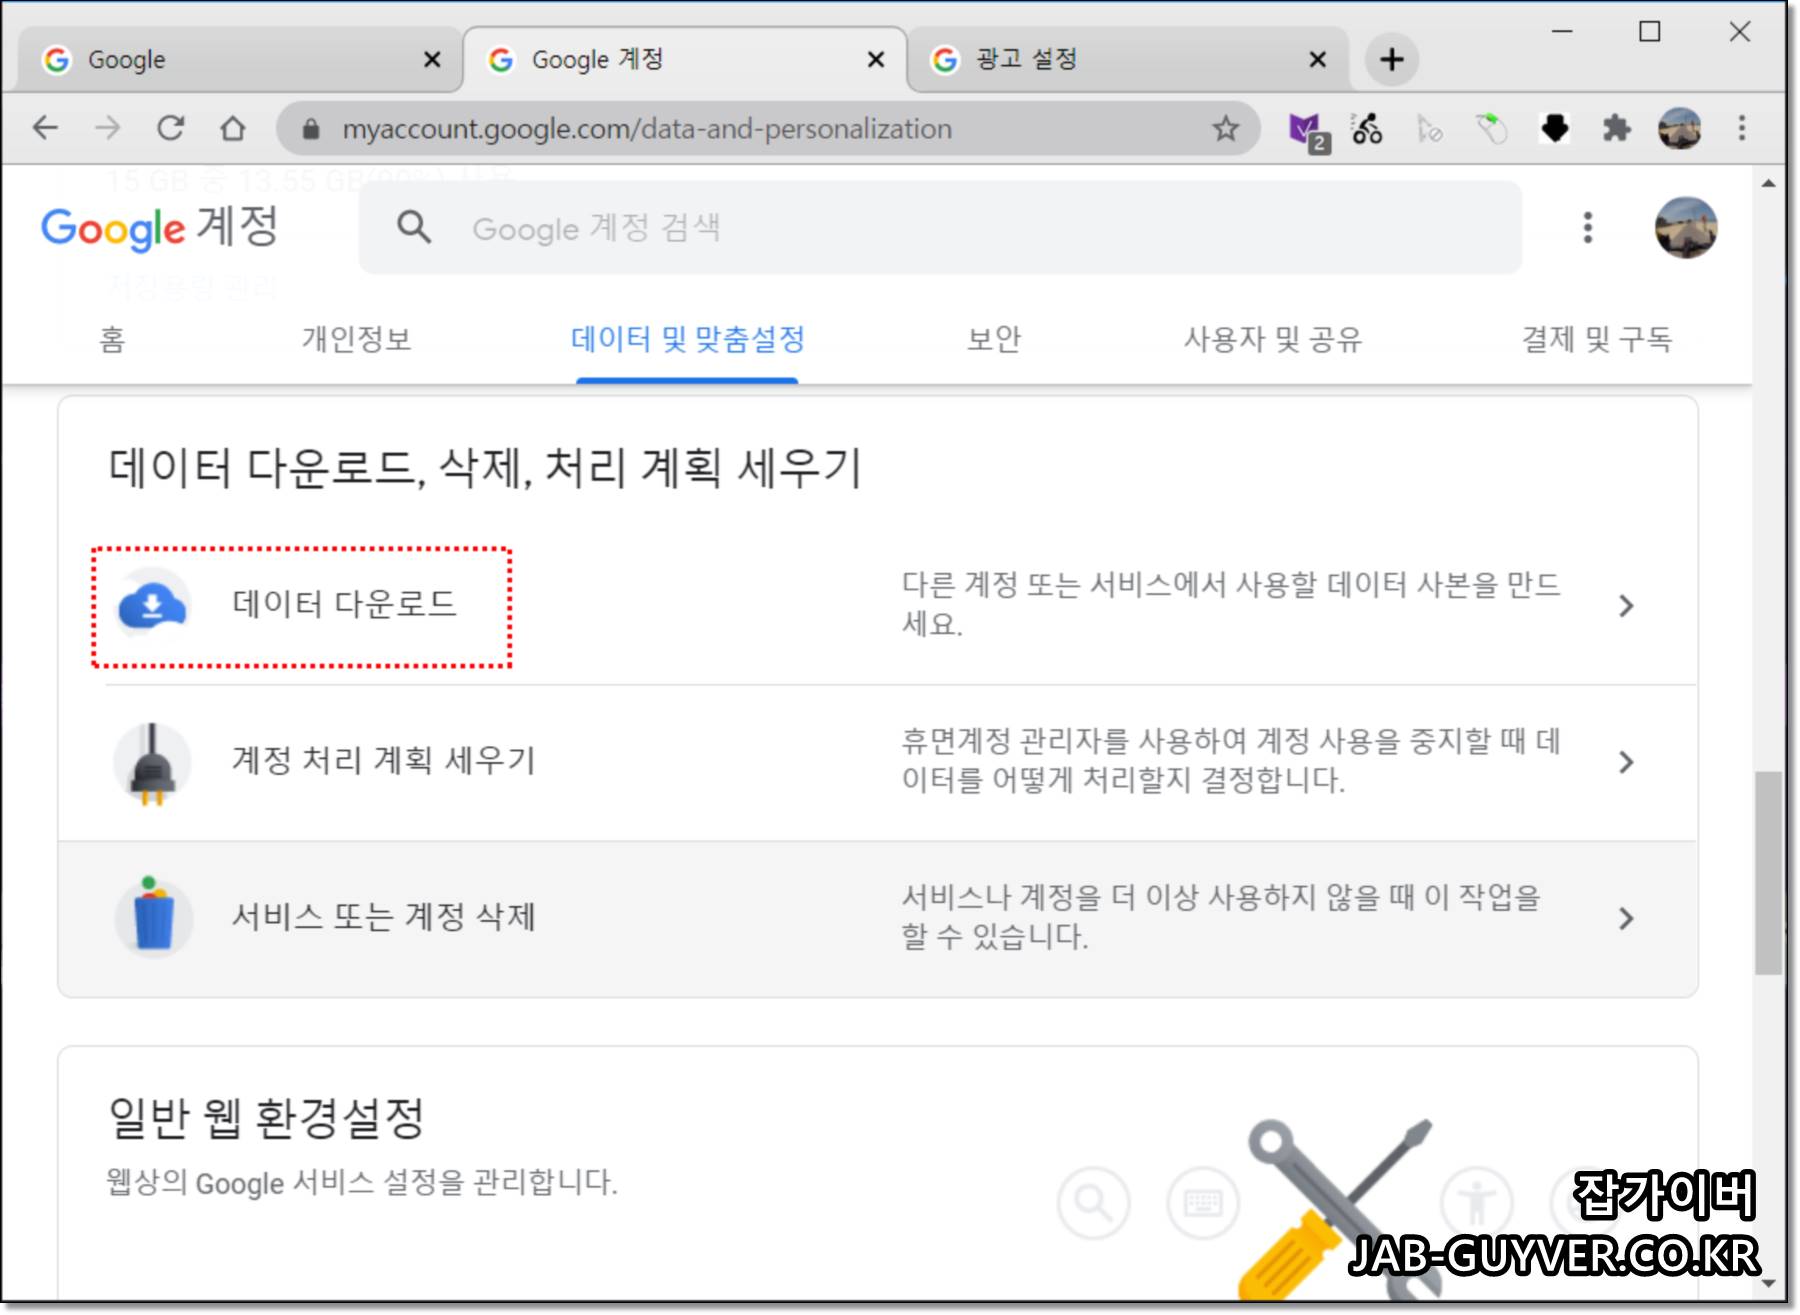Open the 홈 page link

click(x=112, y=339)
